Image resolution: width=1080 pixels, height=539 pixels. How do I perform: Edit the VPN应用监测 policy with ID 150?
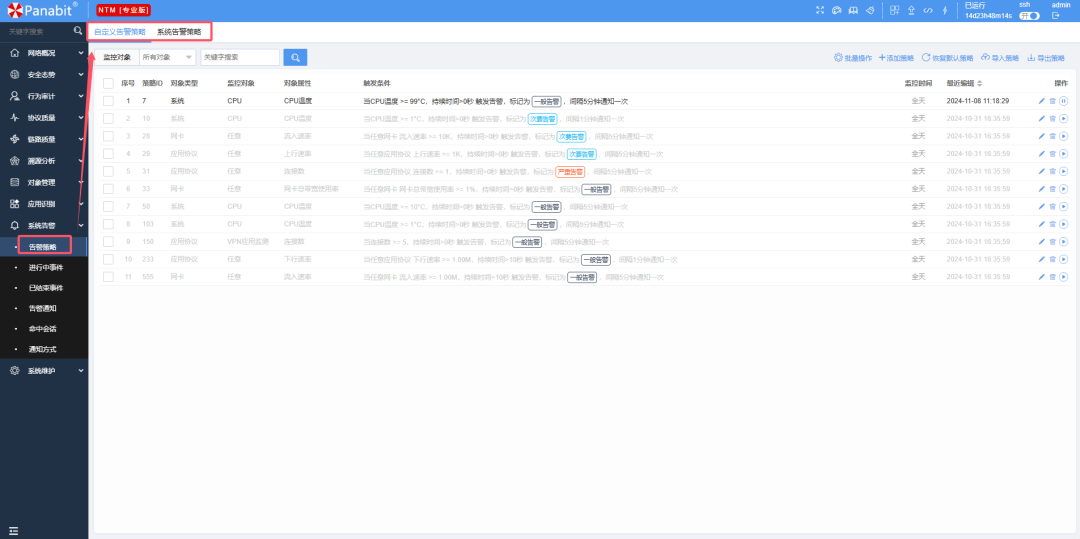[x=1041, y=242]
